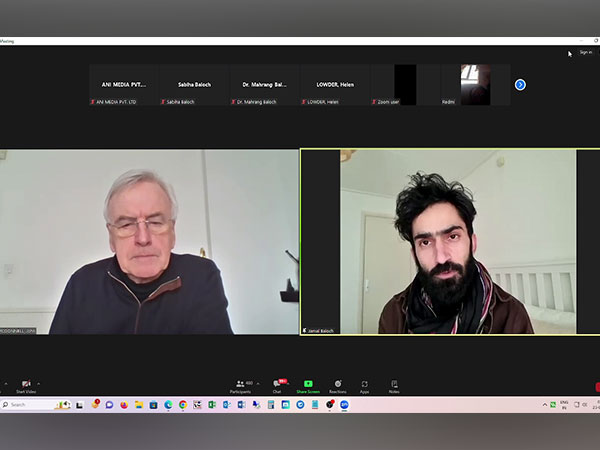Image resolution: width=600 pixels, height=450 pixels.
Task: Switch to the Zoom app taskbar icon
Action: point(344,405)
